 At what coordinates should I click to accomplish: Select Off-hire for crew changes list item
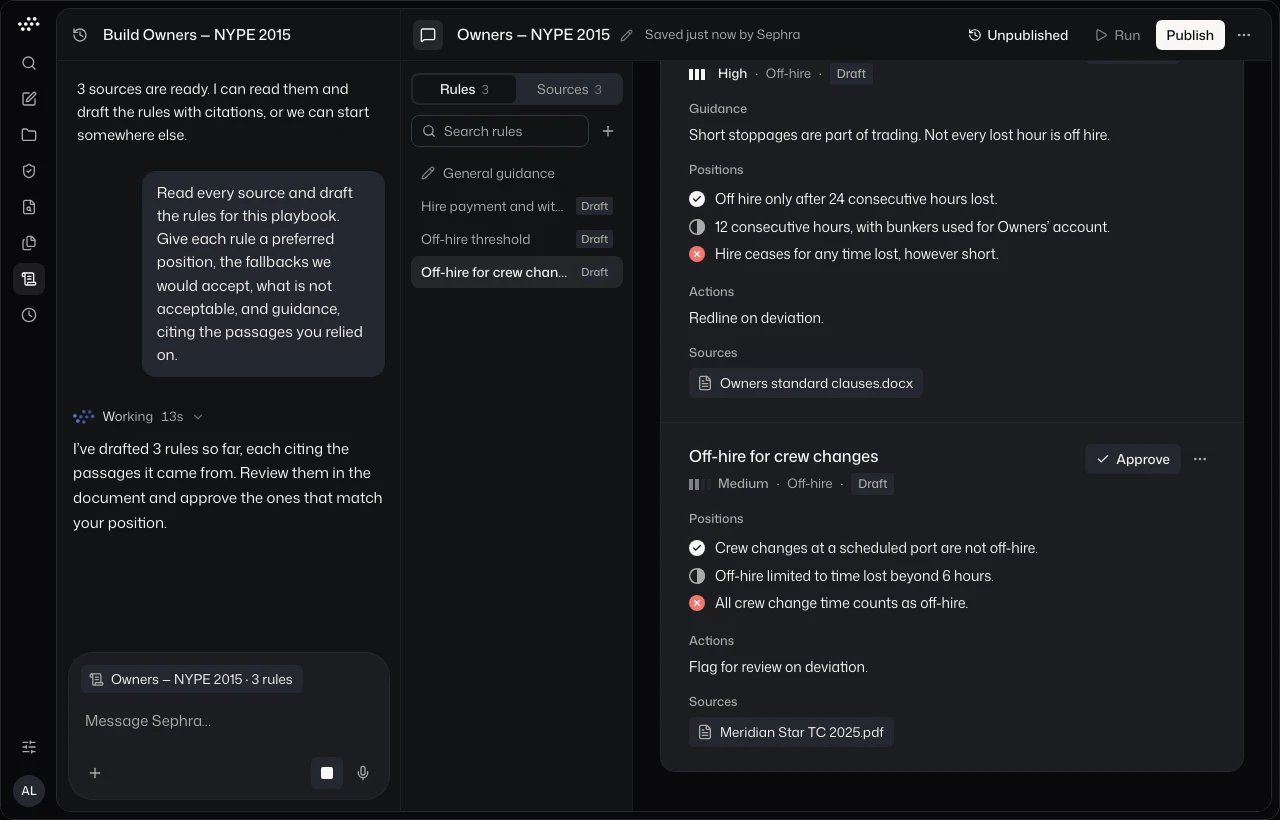[x=517, y=272]
